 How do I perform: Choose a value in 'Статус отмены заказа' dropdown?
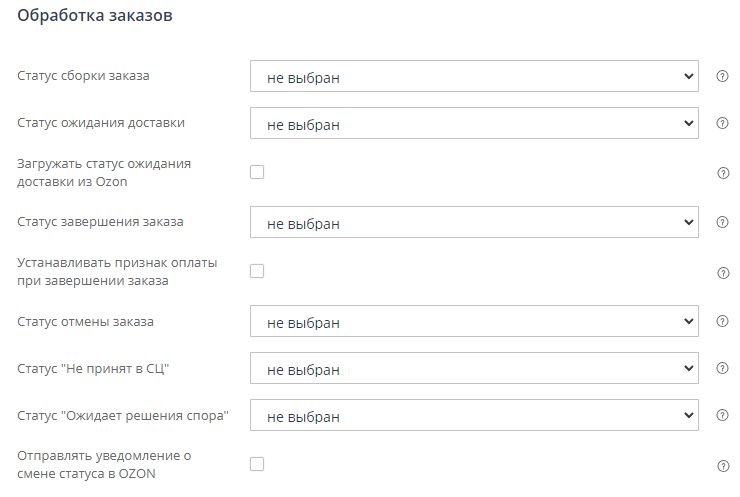473,322
